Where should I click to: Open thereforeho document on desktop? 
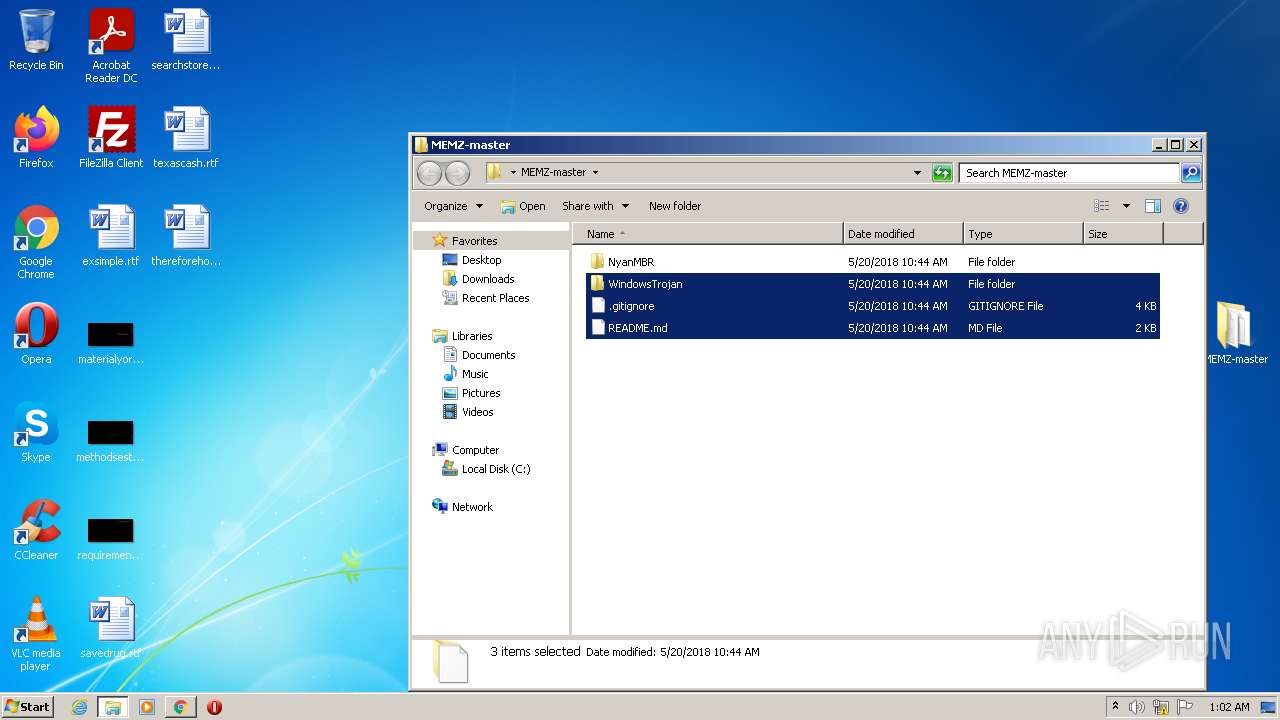click(x=186, y=236)
